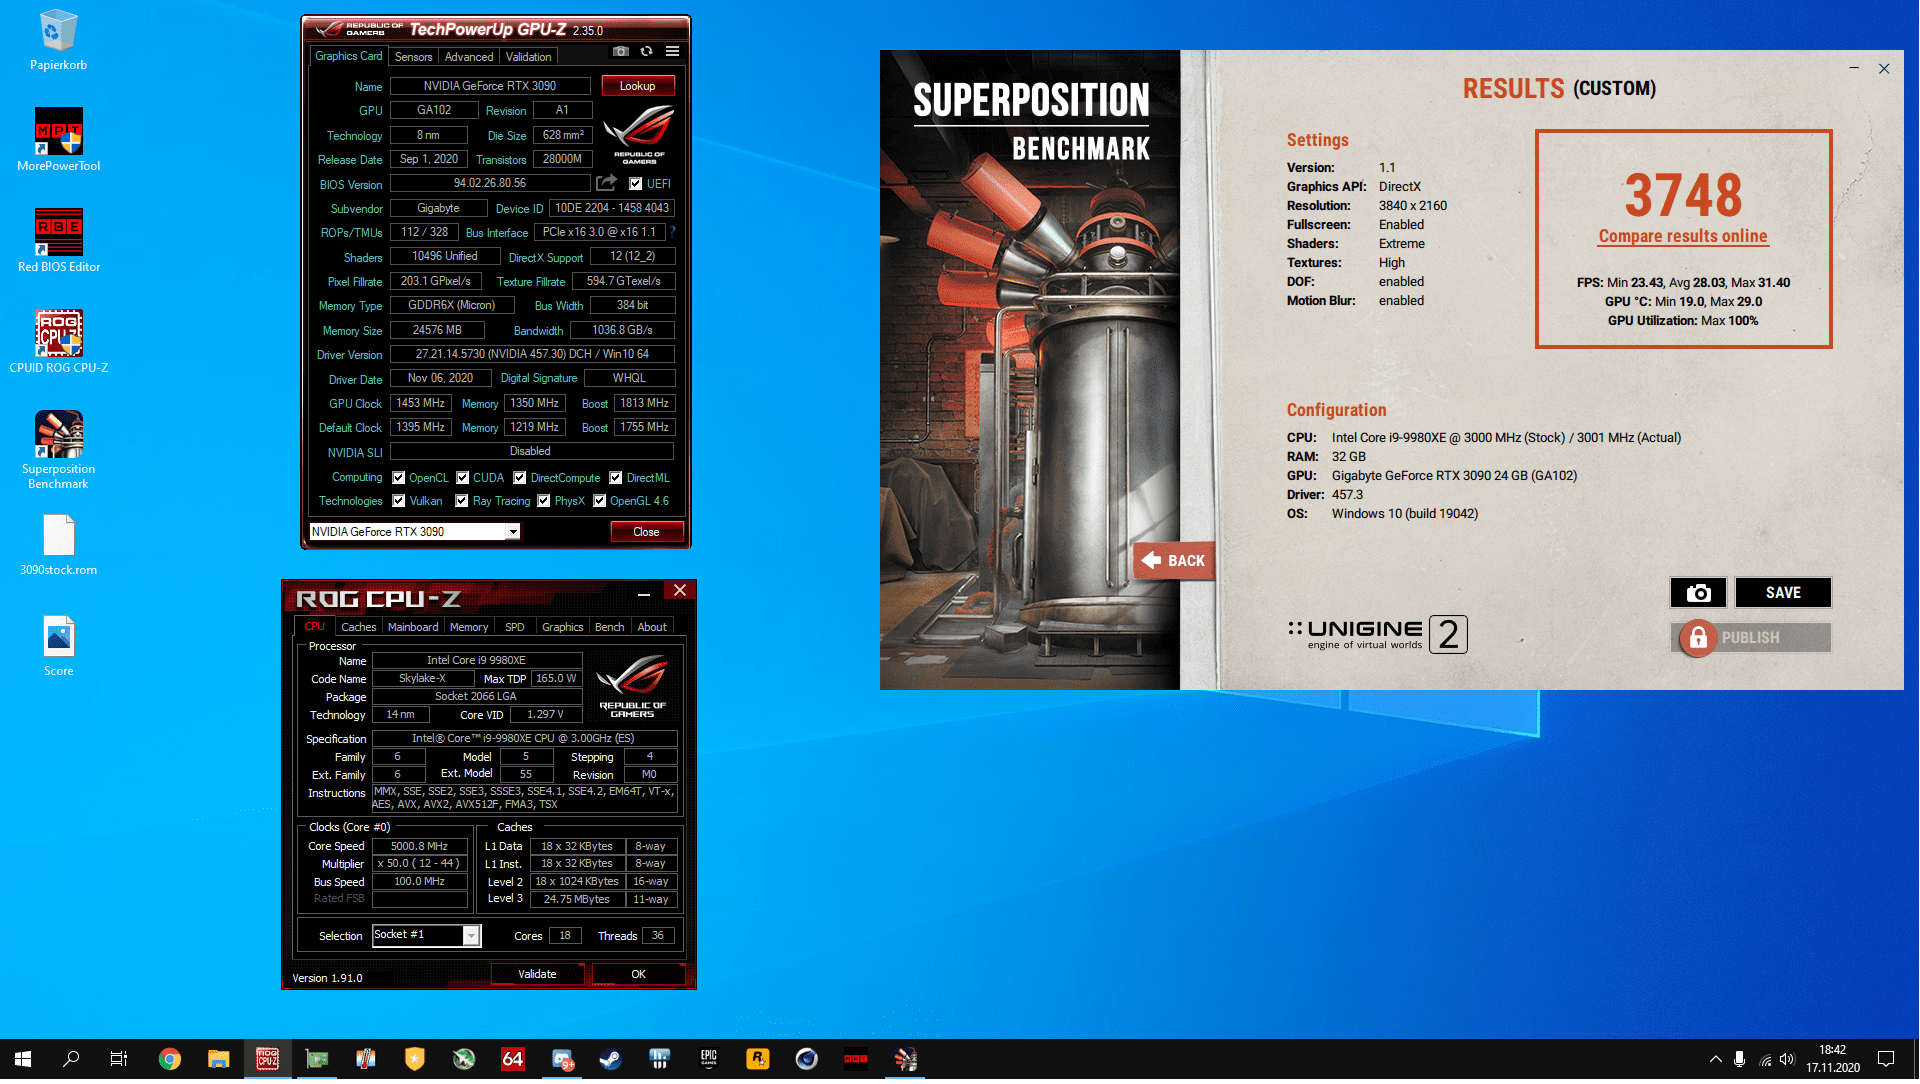Open the volume control in the tray

tap(1787, 1059)
